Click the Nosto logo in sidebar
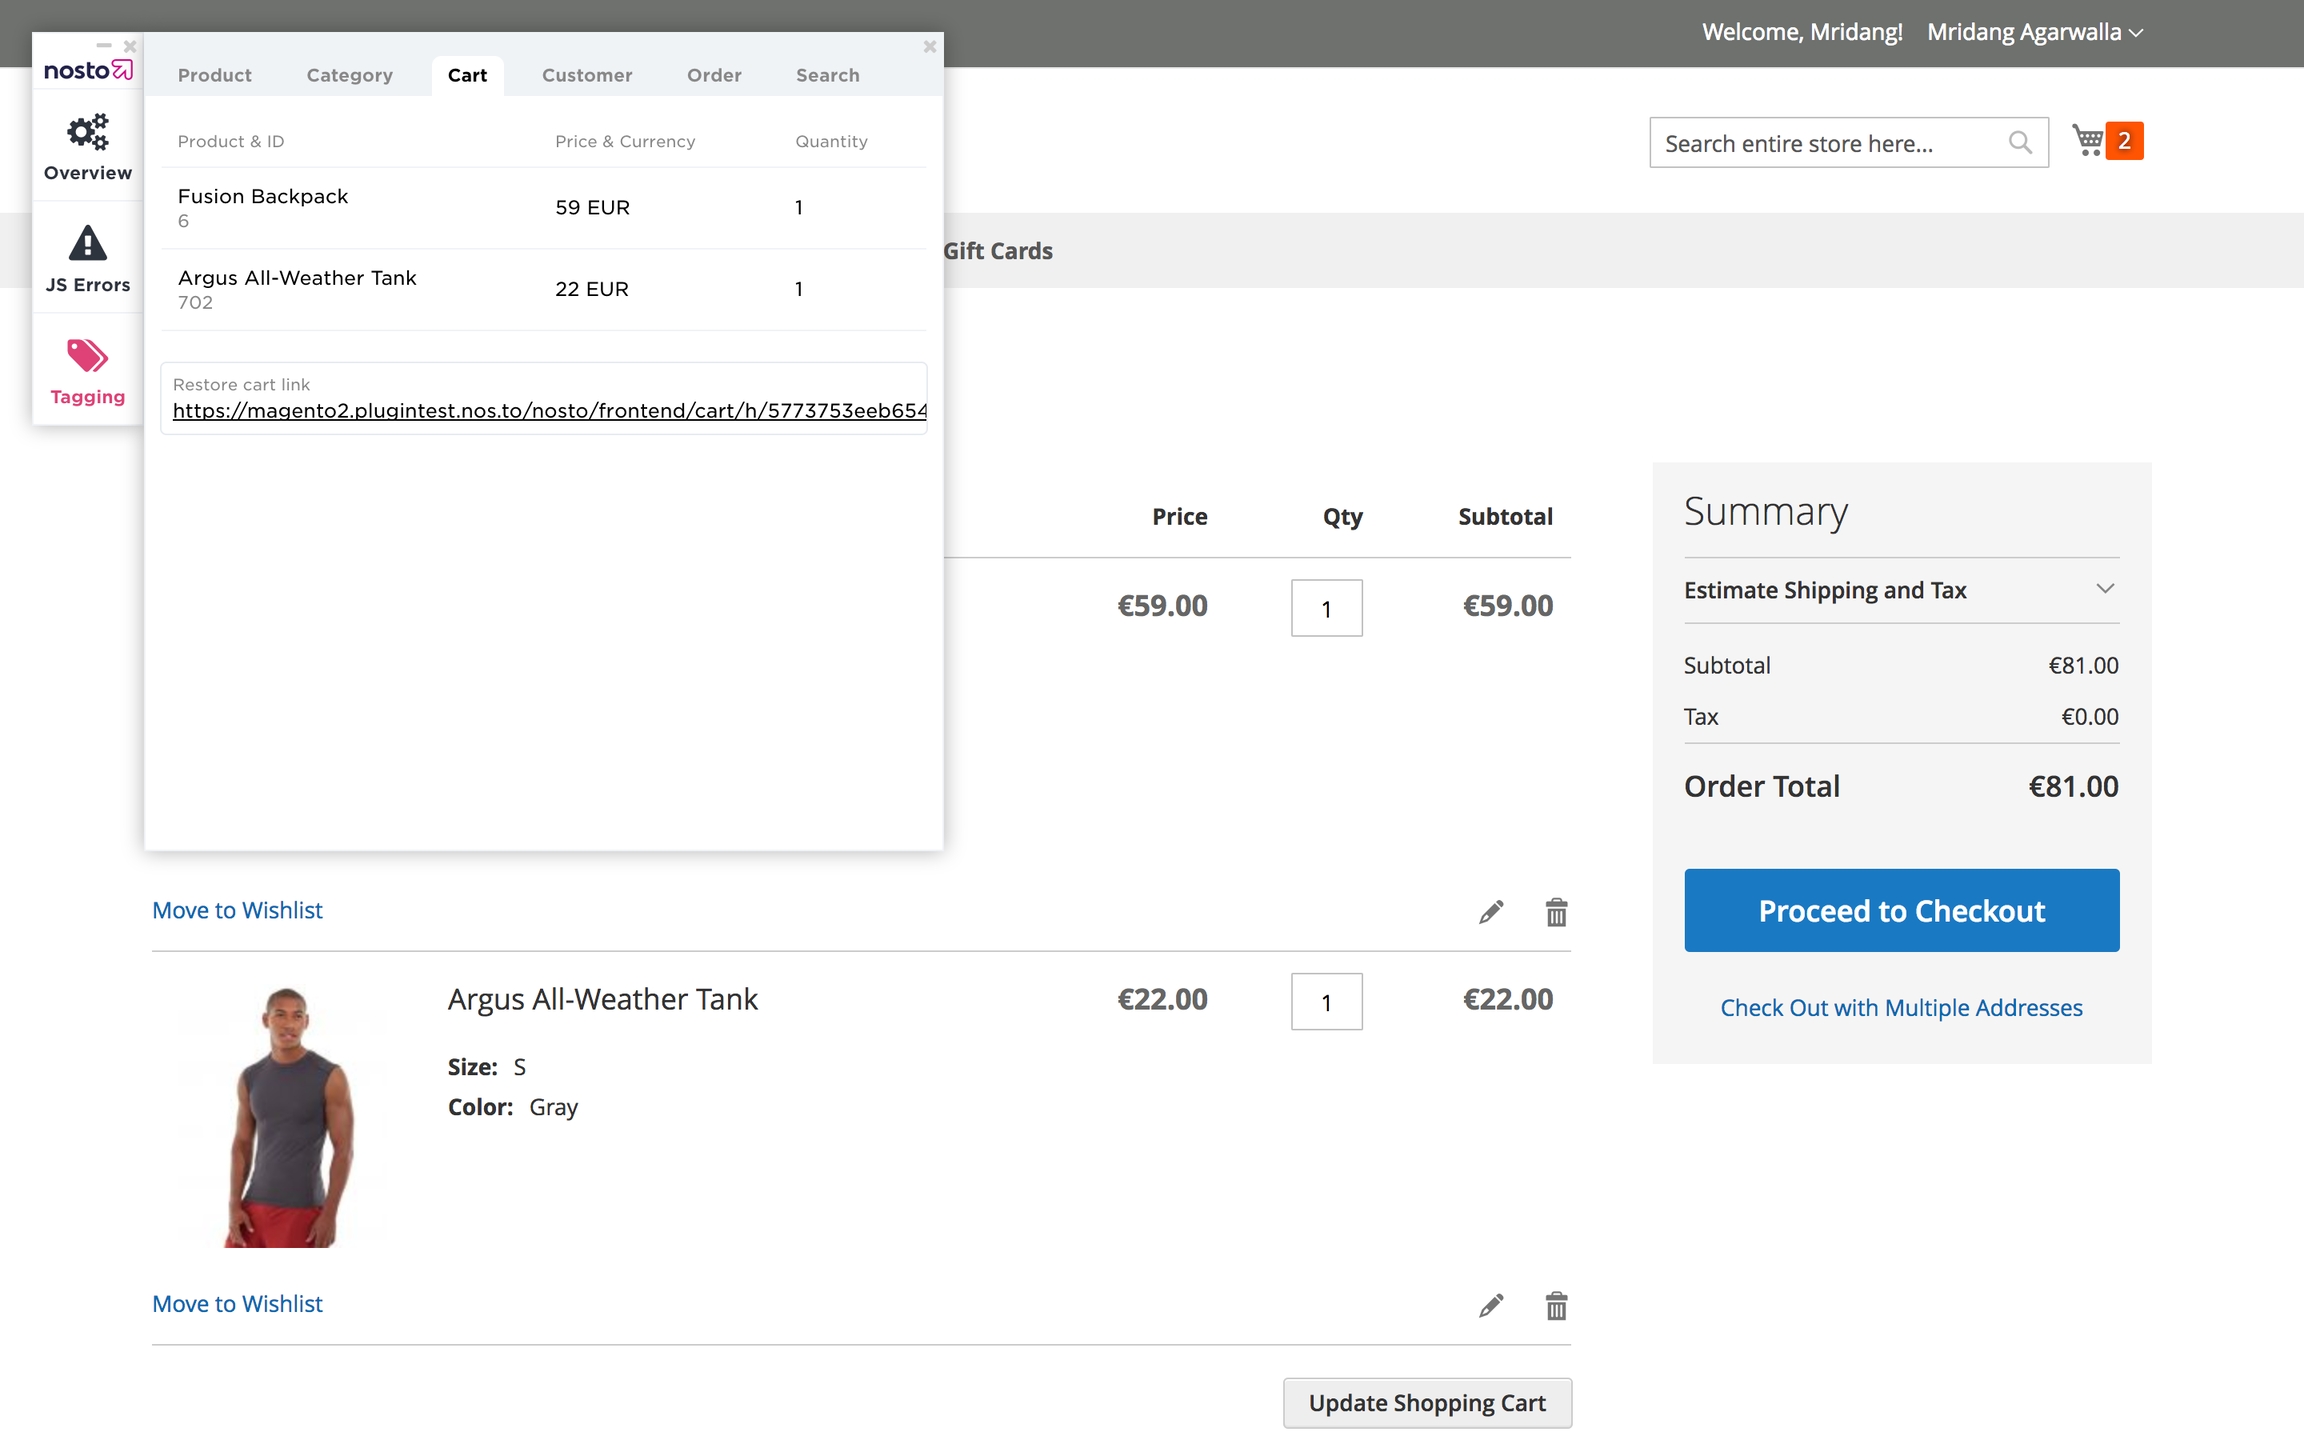 [88, 70]
